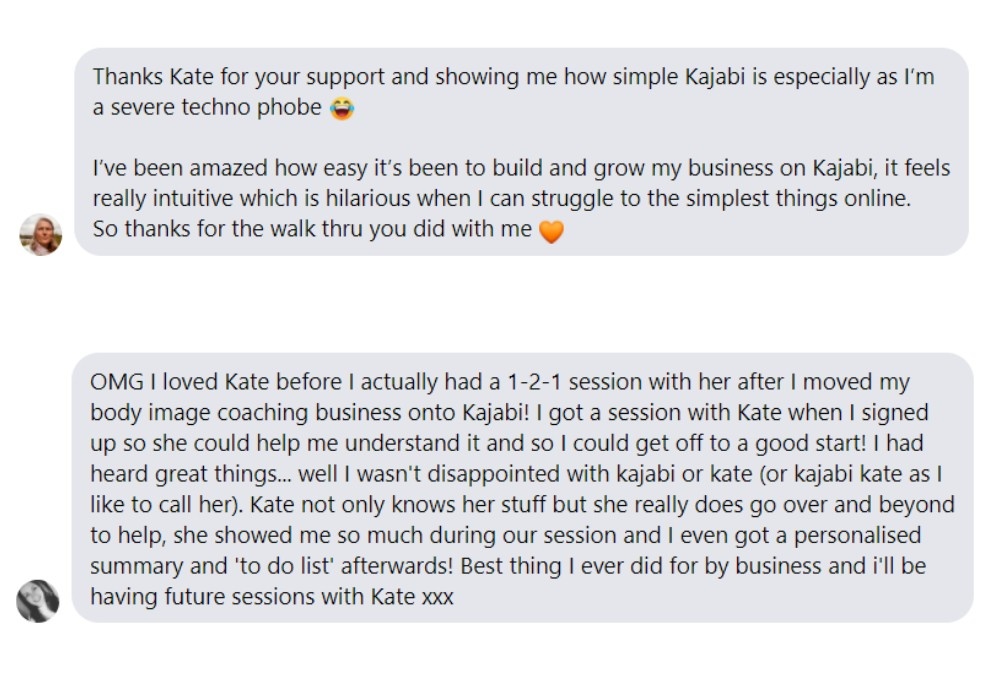Select the message starting 'OMG I loved Kate'
This screenshot has height=700, width=1000.
pyautogui.click(x=520, y=488)
